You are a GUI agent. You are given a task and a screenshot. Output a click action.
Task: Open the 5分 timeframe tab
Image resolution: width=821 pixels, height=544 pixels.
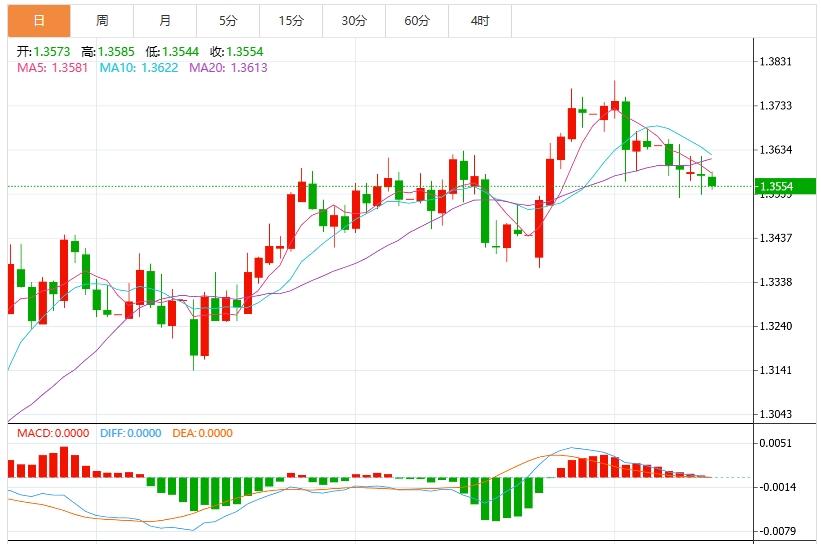pyautogui.click(x=228, y=21)
